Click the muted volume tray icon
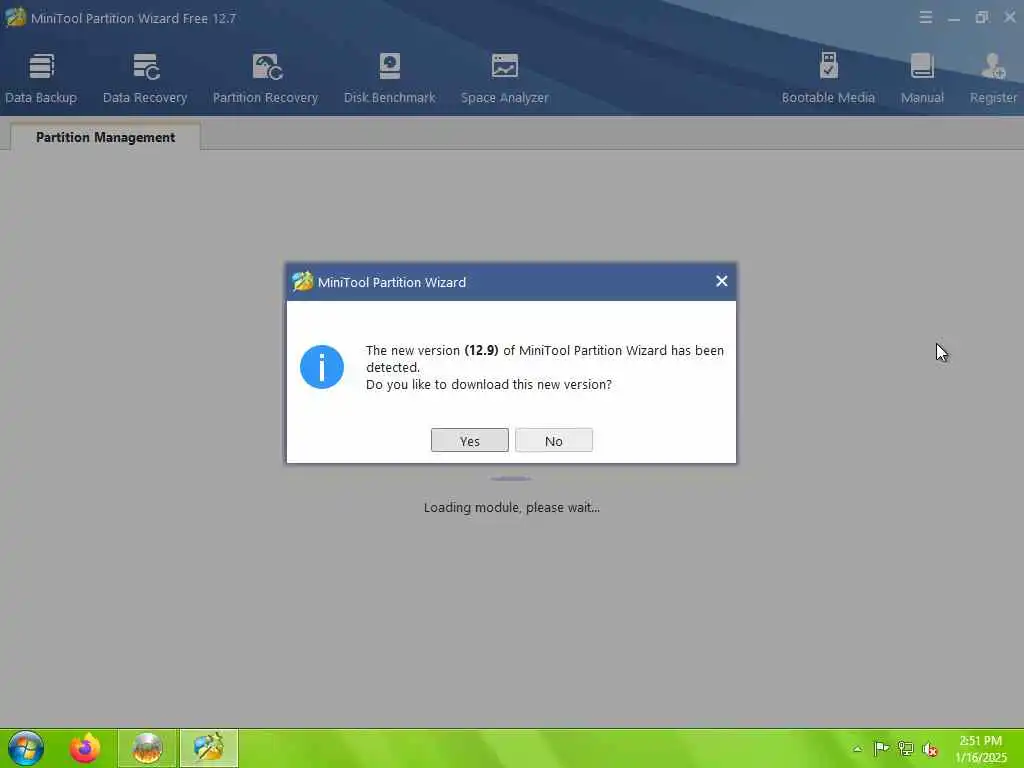This screenshot has height=768, width=1024. tap(930, 749)
